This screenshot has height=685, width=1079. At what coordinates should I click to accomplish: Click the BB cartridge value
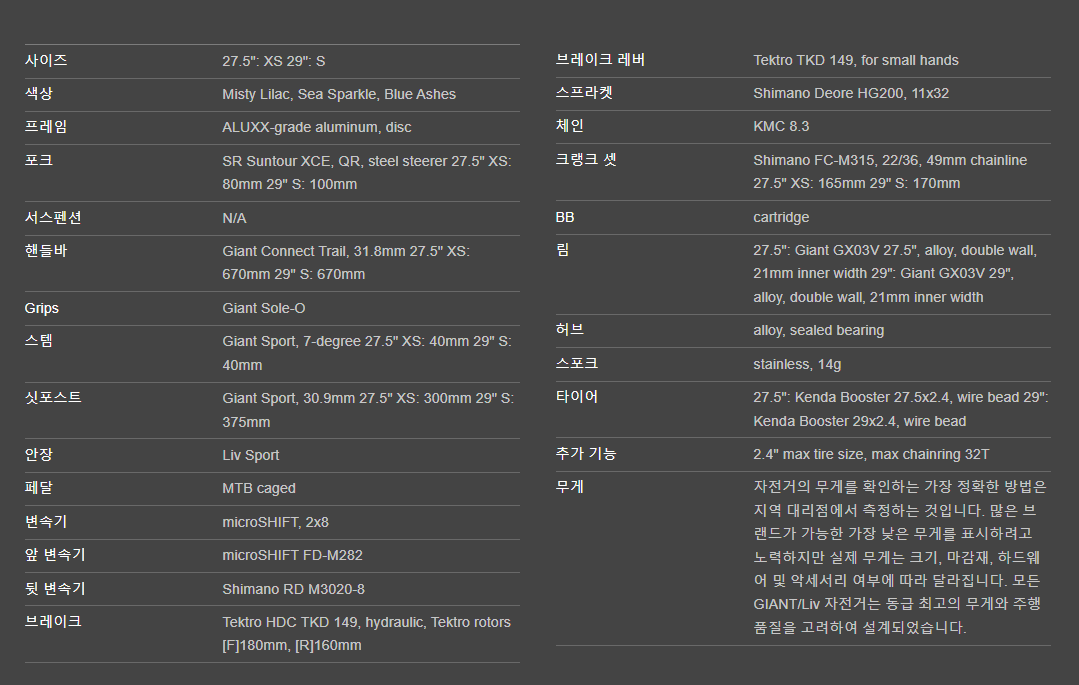[781, 217]
